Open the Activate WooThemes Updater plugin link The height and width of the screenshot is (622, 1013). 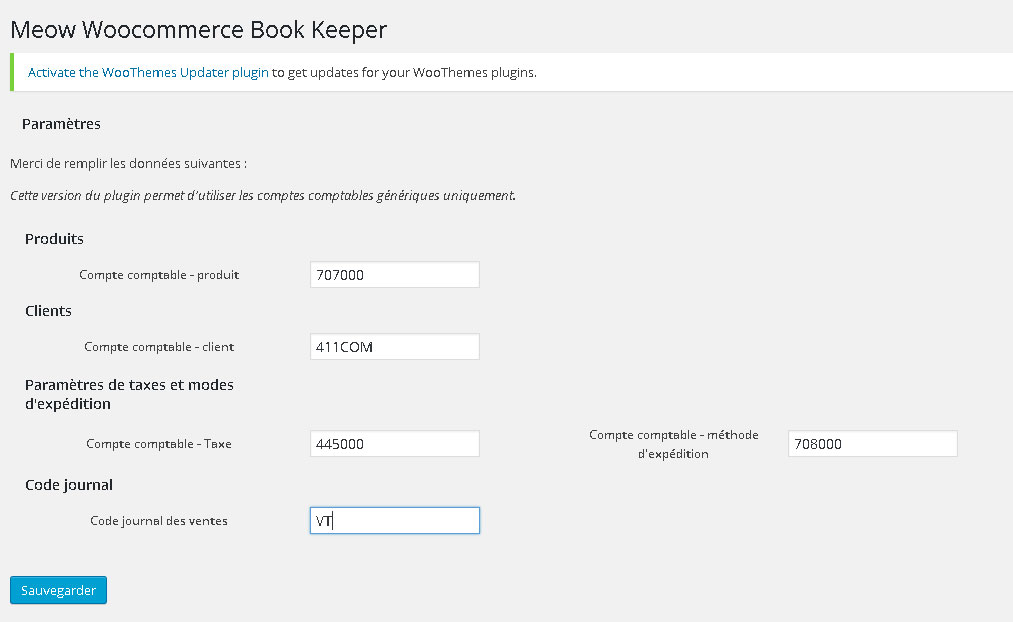pos(148,73)
